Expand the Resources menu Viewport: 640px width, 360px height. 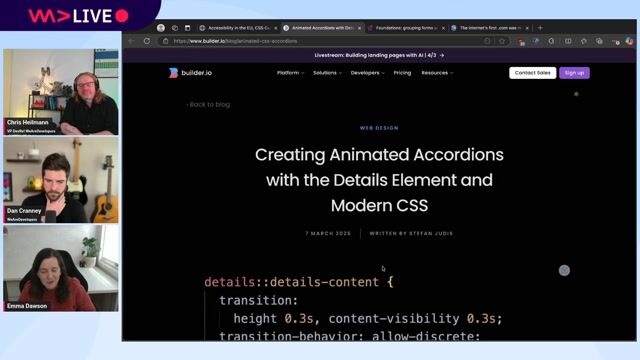coord(437,73)
